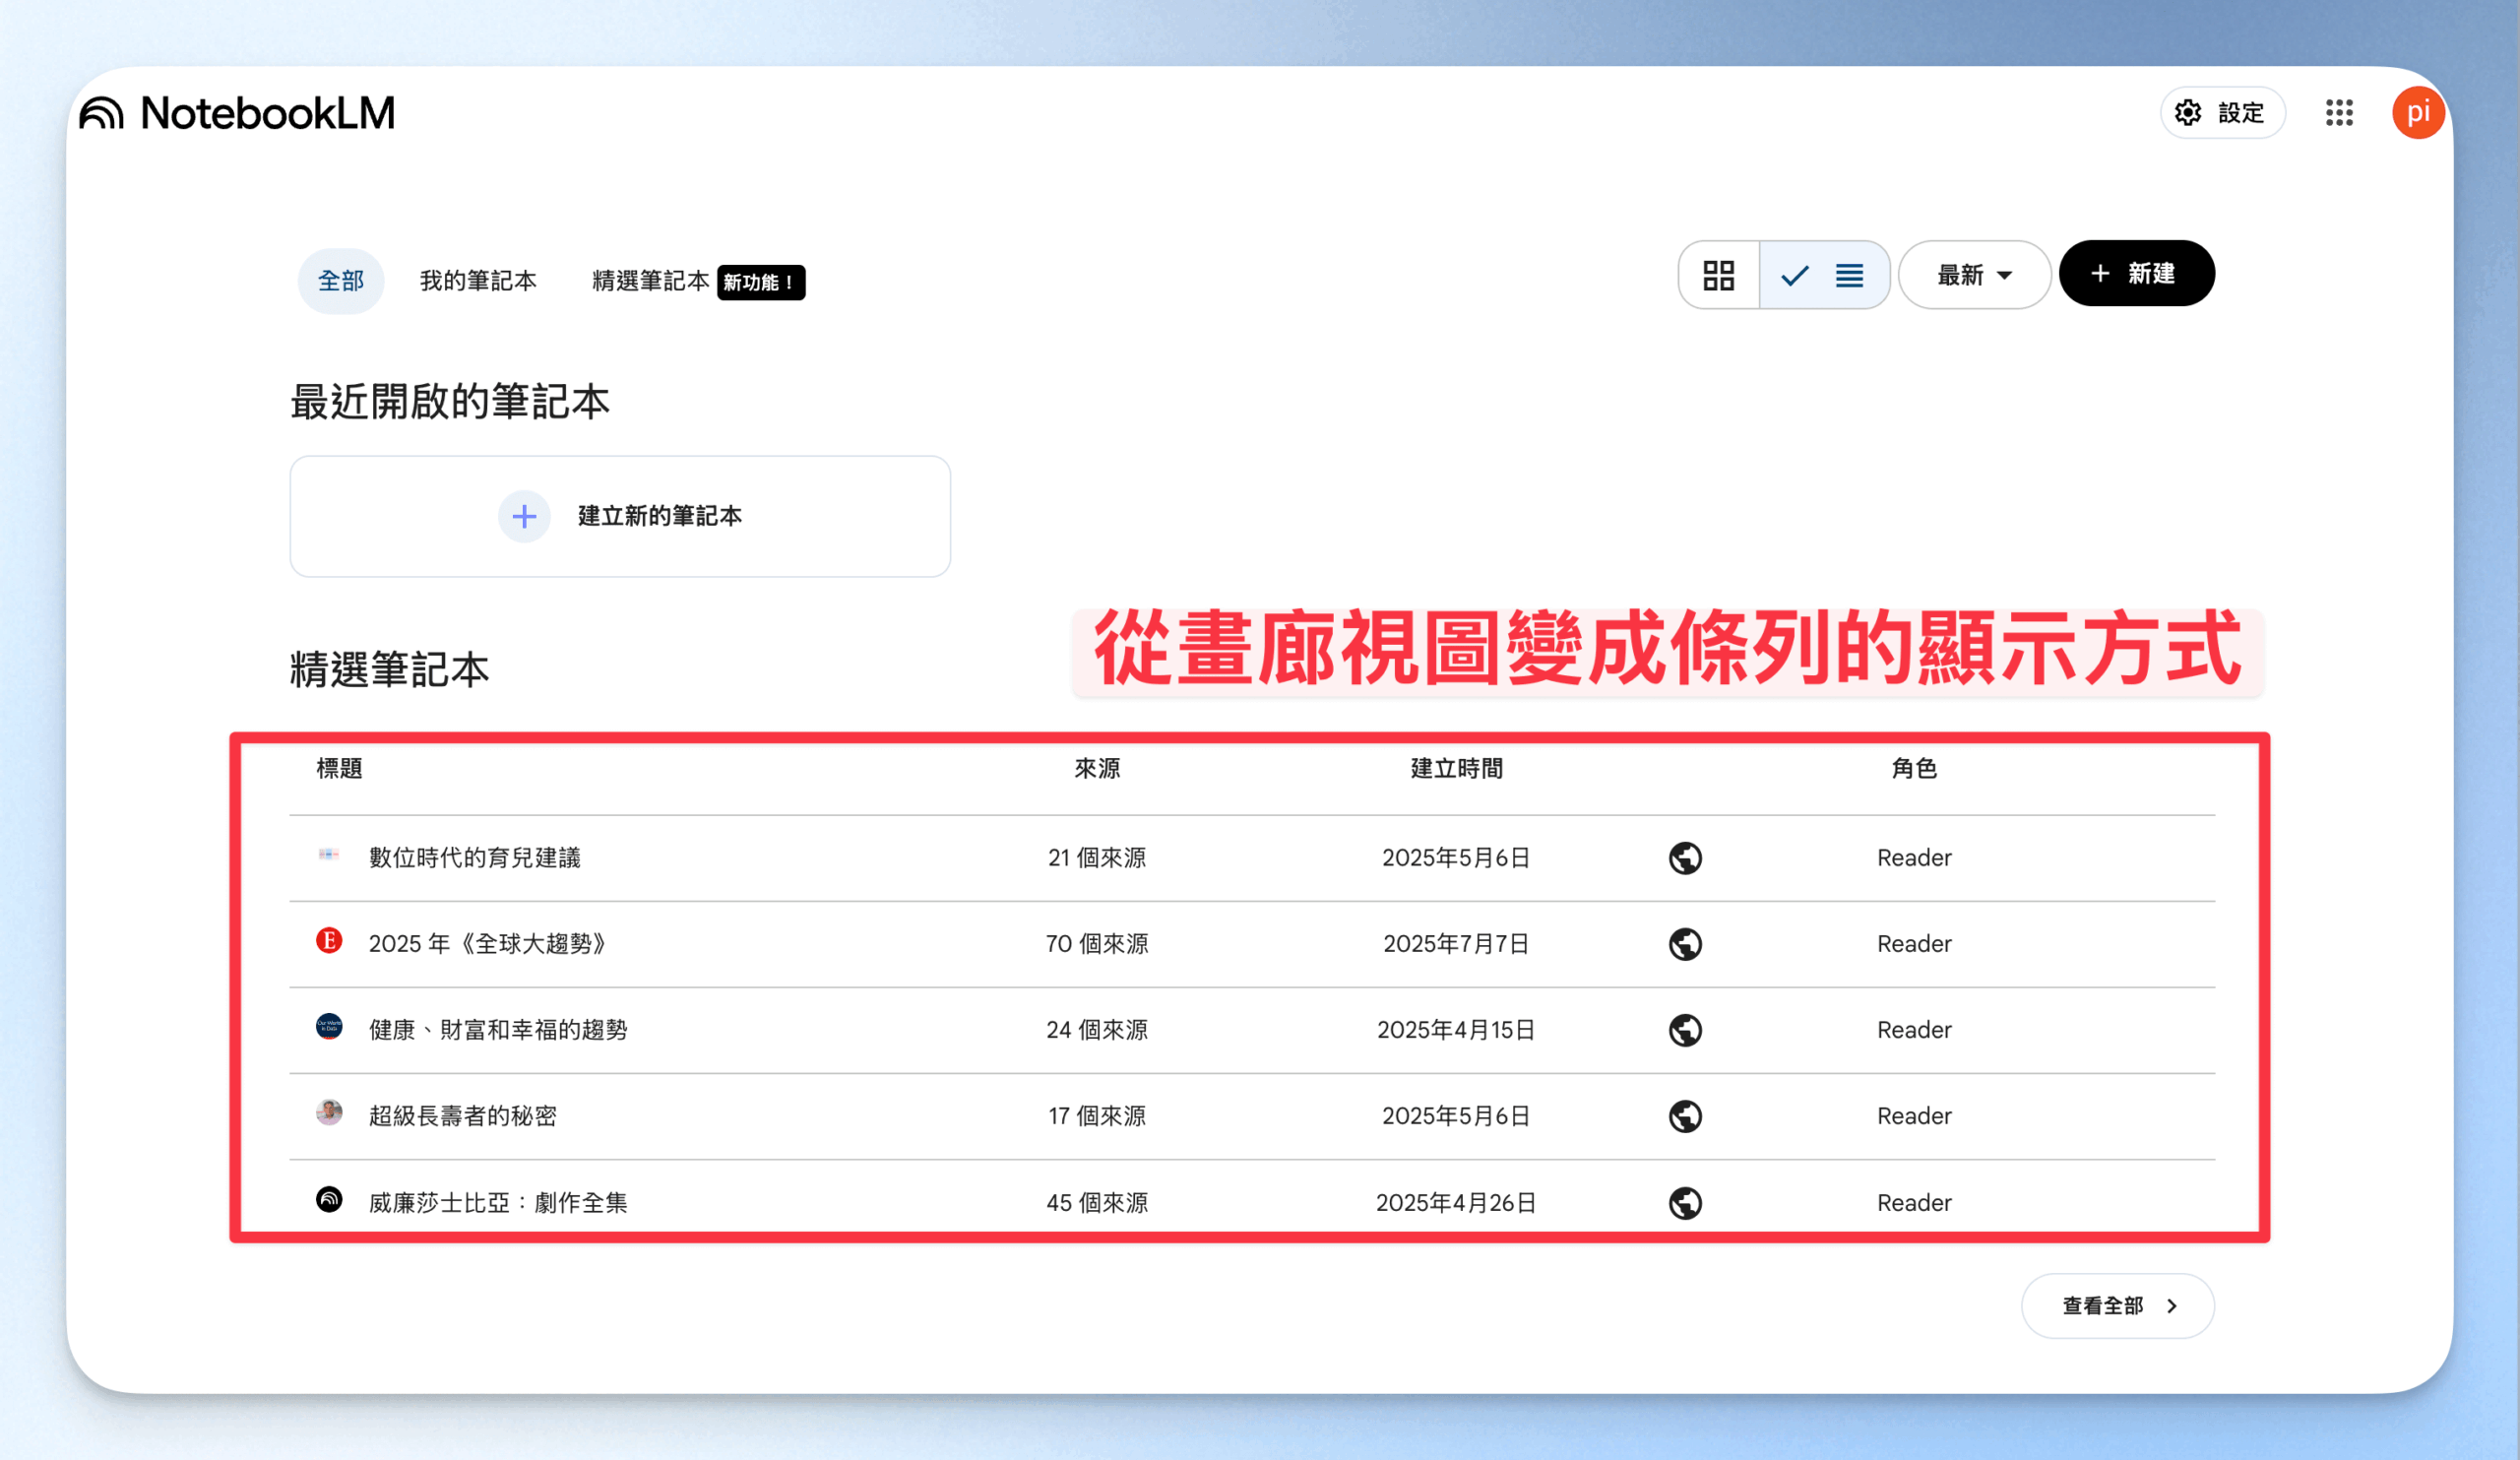Click icon beside 威廉莎士比亞：劇作全集
Image resolution: width=2520 pixels, height=1460 pixels.
pos(329,1199)
